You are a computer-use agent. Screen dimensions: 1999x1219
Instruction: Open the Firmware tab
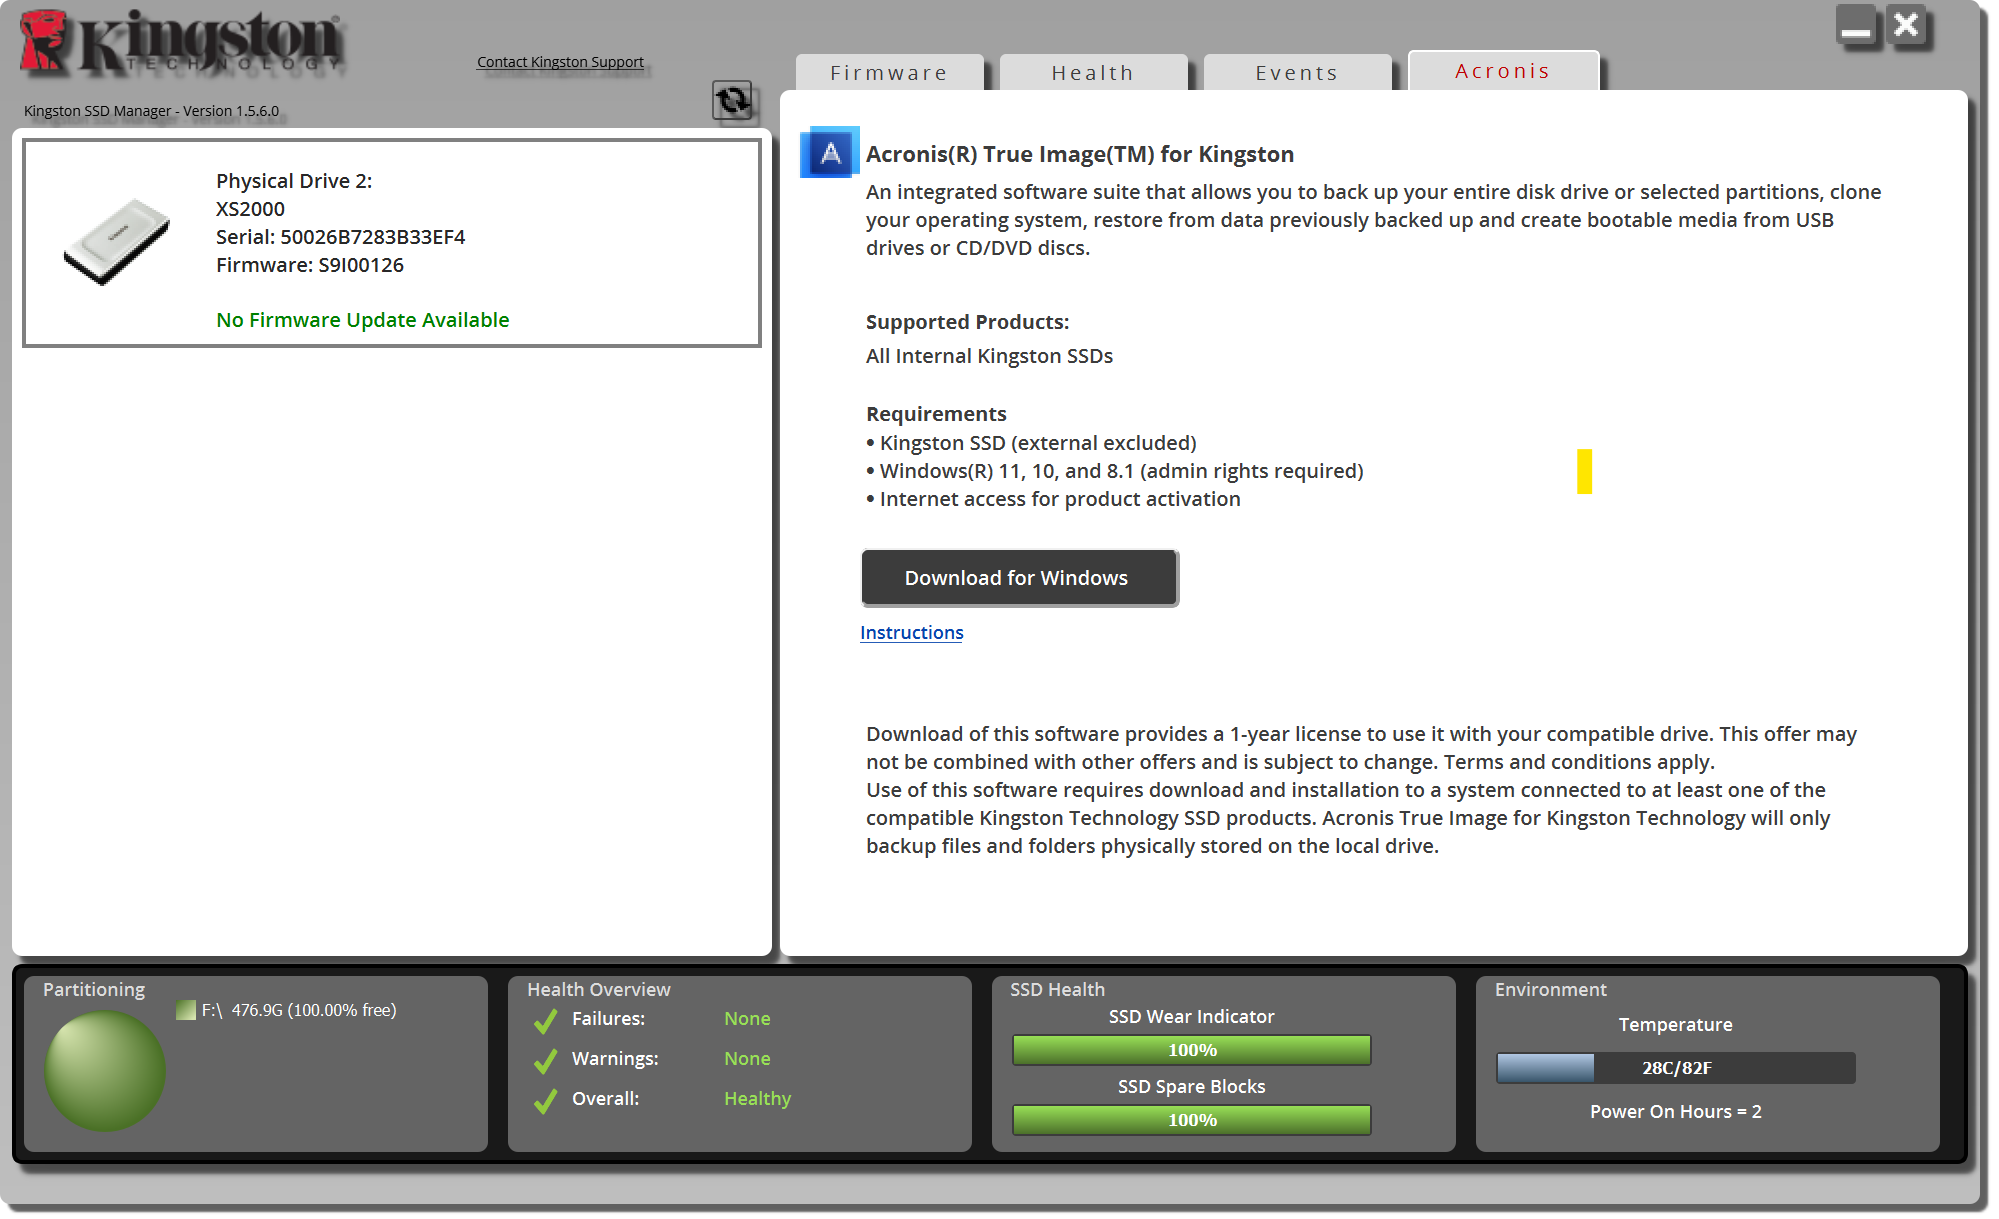point(889,73)
